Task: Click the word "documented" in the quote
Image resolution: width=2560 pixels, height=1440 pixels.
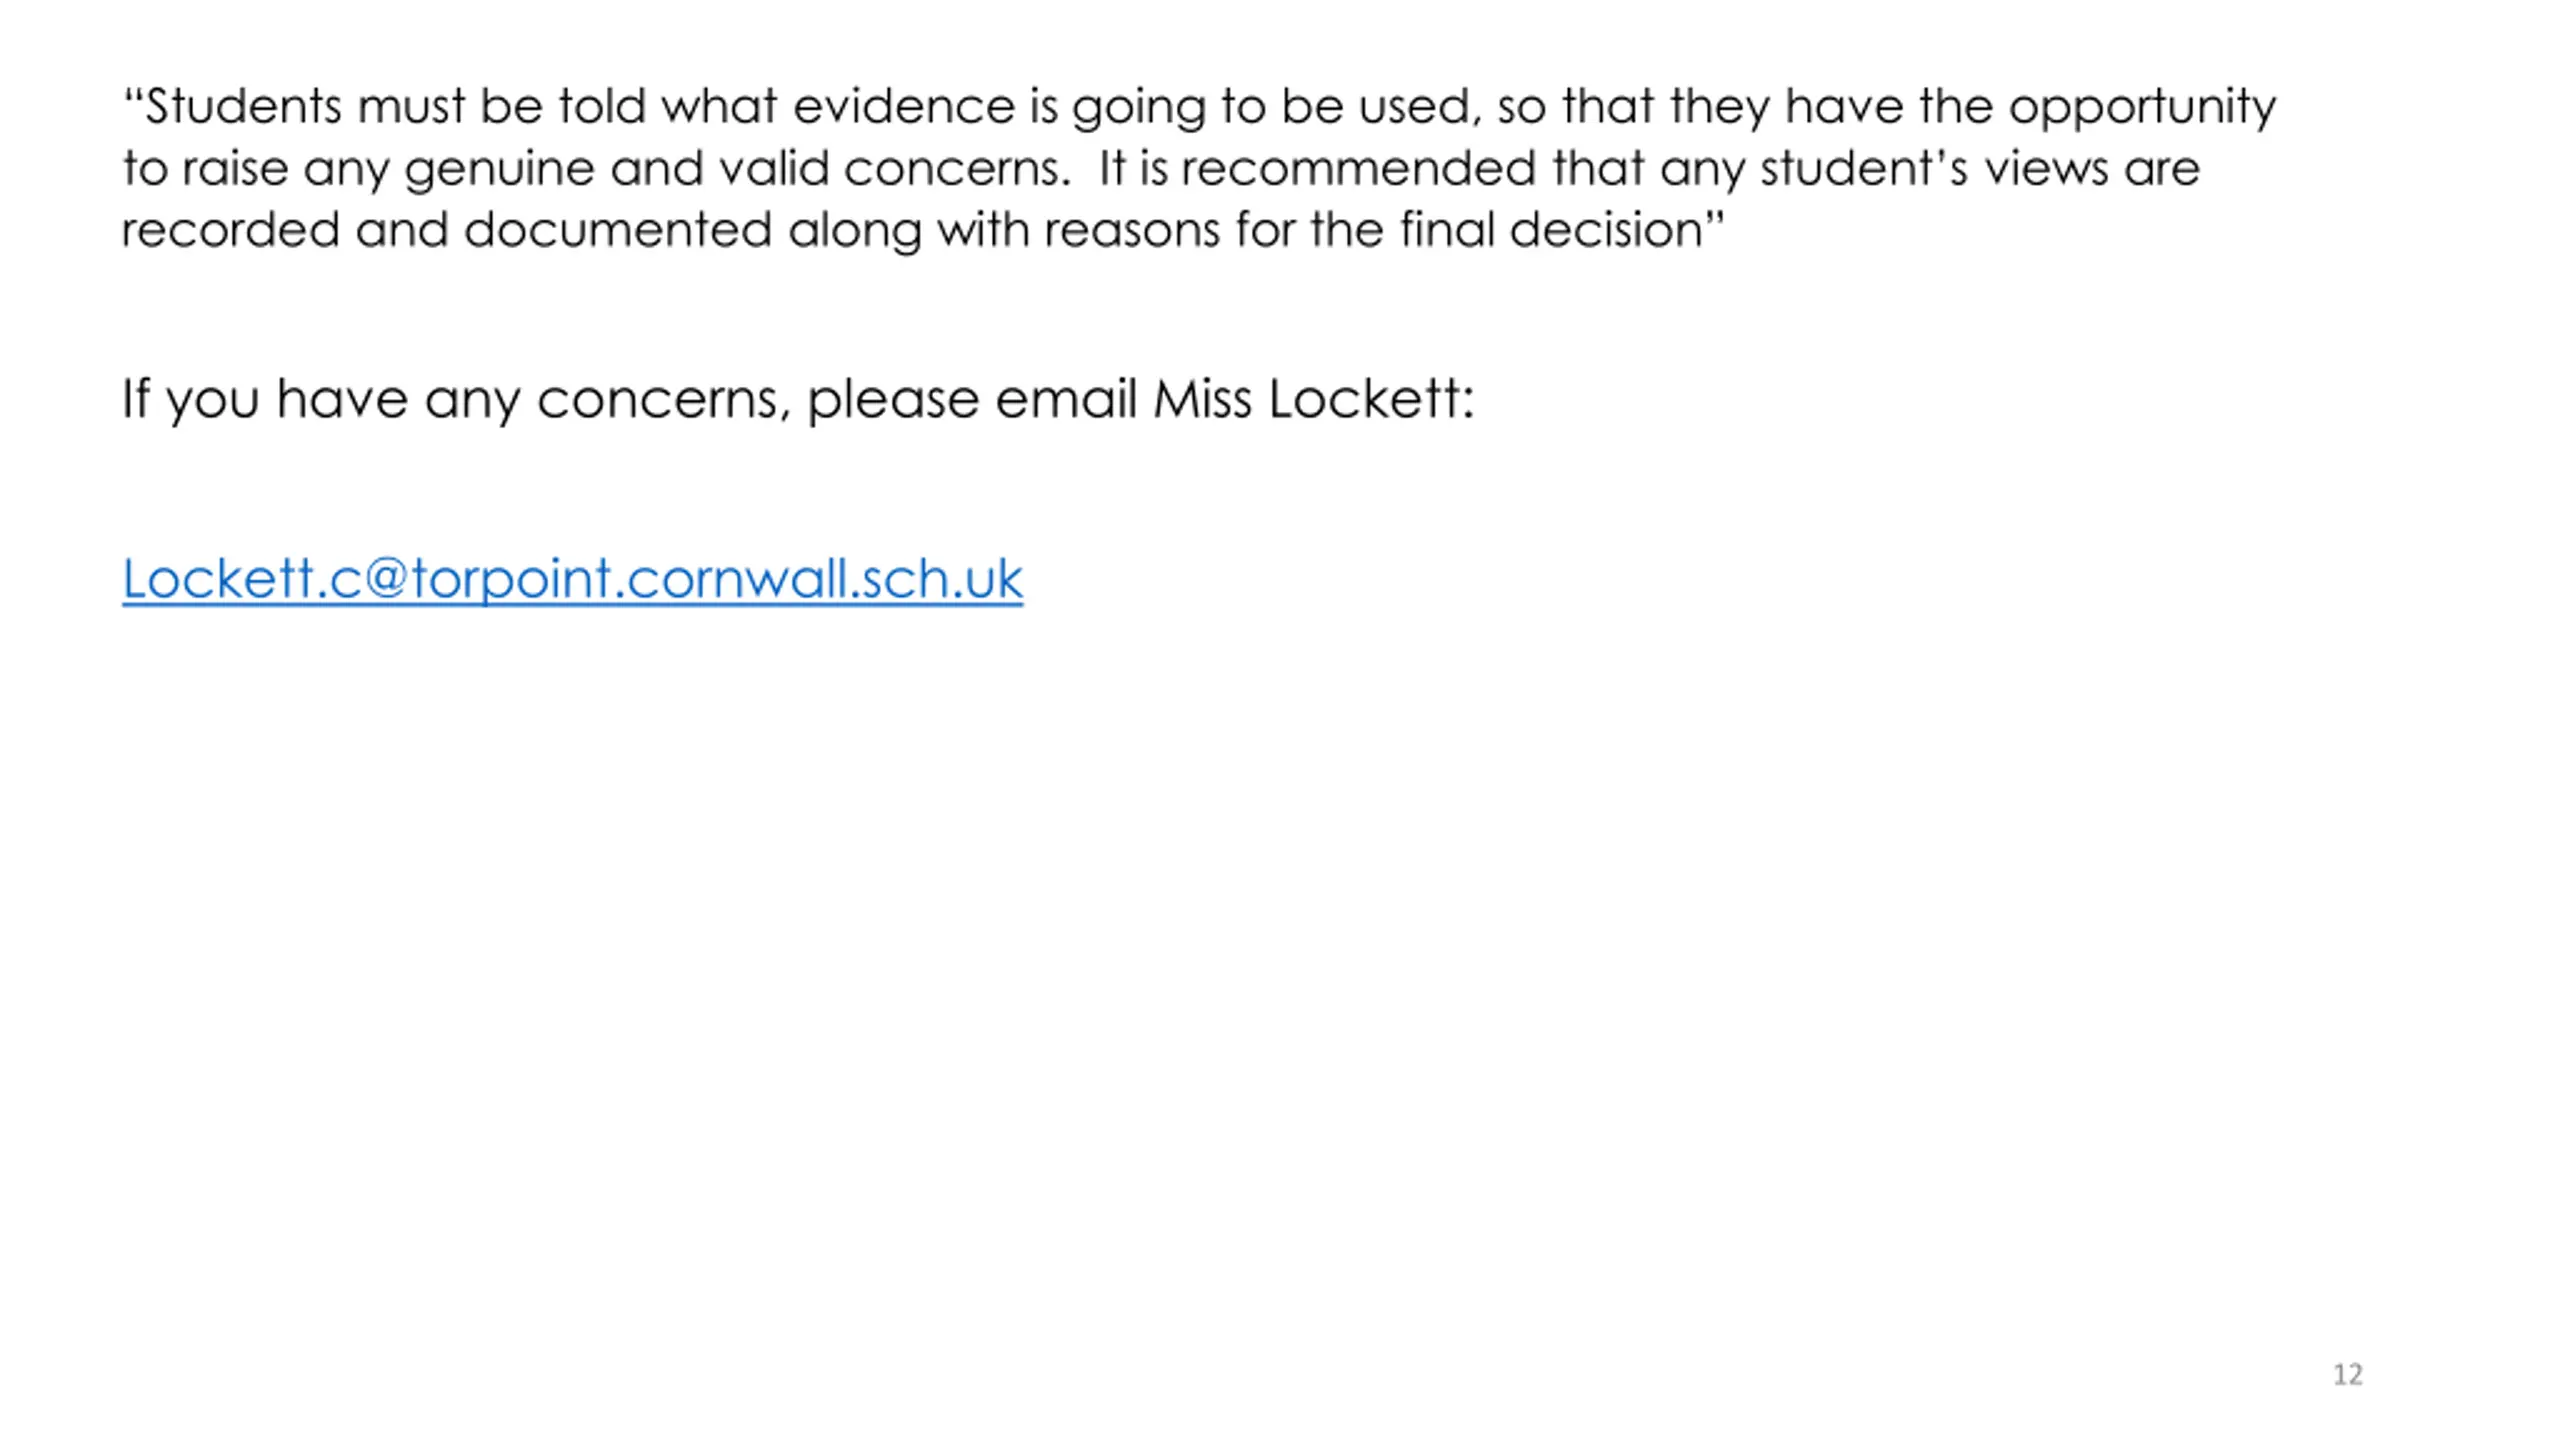Action: (x=617, y=230)
